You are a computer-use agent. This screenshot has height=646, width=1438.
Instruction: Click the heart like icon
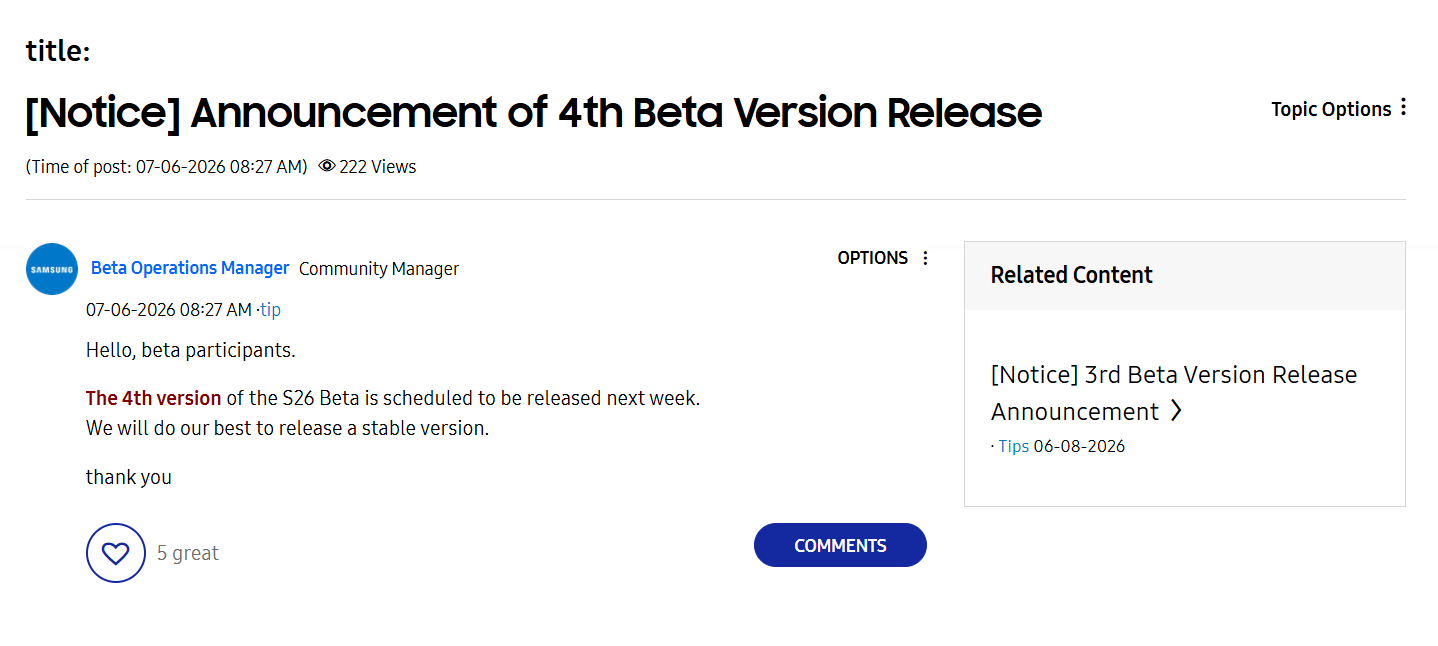pyautogui.click(x=116, y=553)
